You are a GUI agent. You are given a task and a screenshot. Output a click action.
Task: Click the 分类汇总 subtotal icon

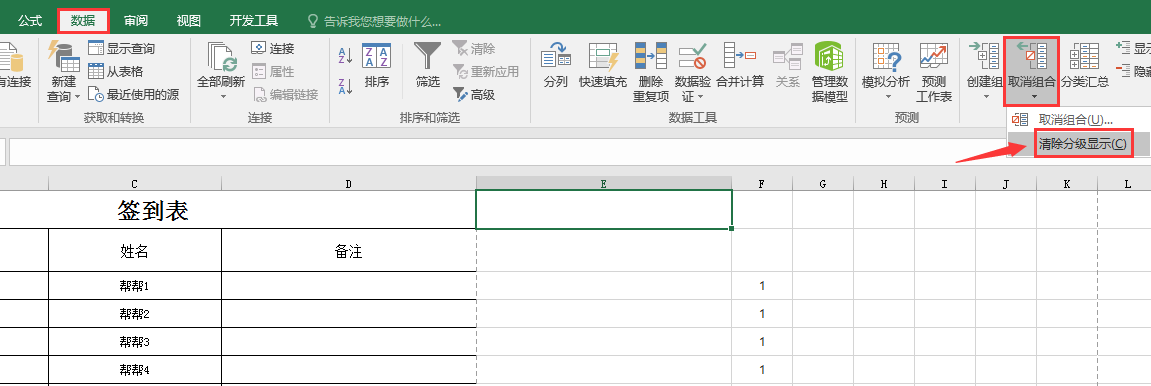(1084, 56)
